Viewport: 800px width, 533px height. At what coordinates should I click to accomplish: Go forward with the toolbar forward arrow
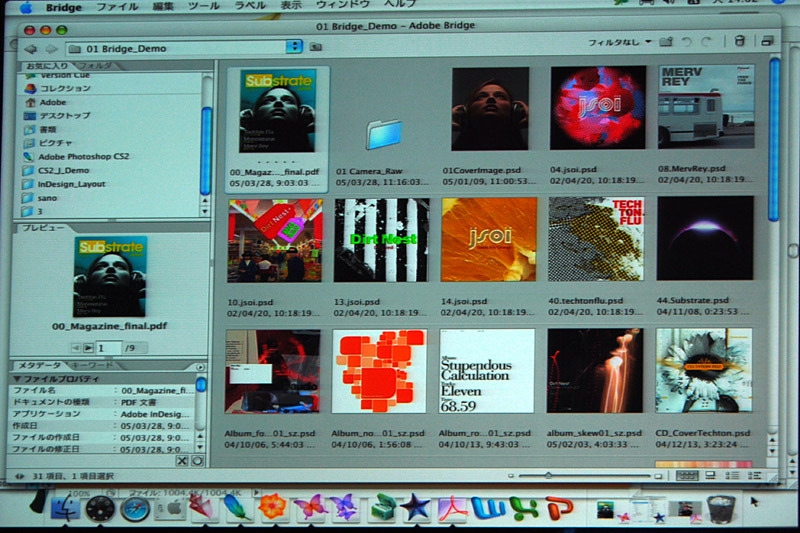[51, 49]
